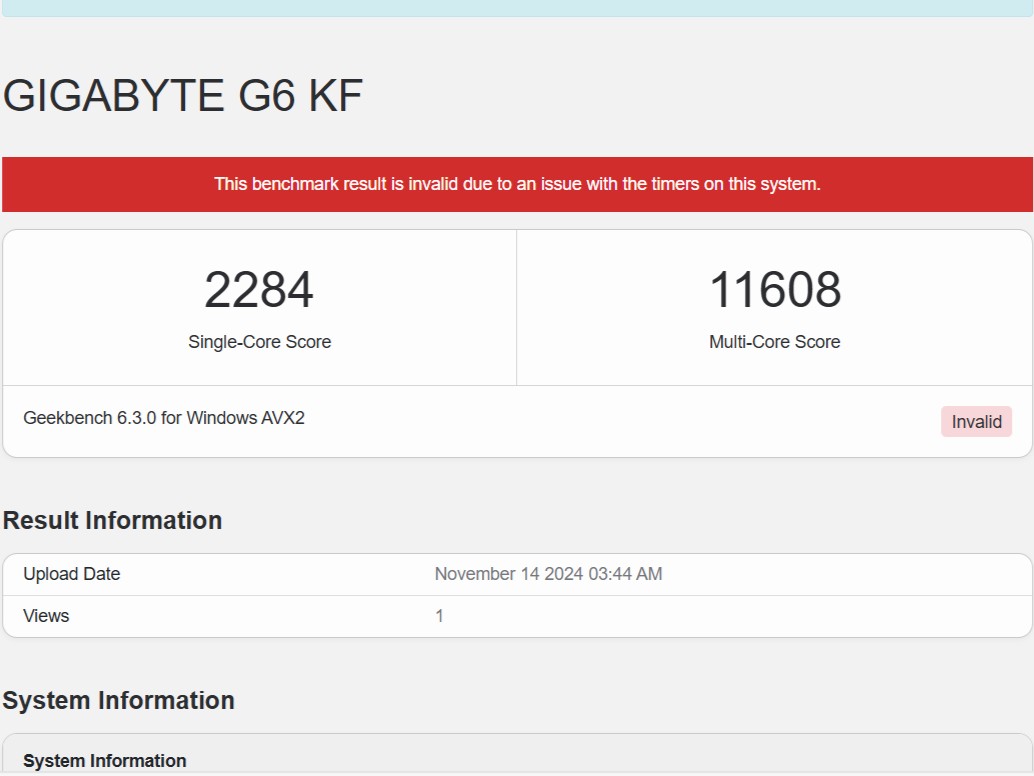Click the GIGABYTE G6 KF title

(x=183, y=96)
